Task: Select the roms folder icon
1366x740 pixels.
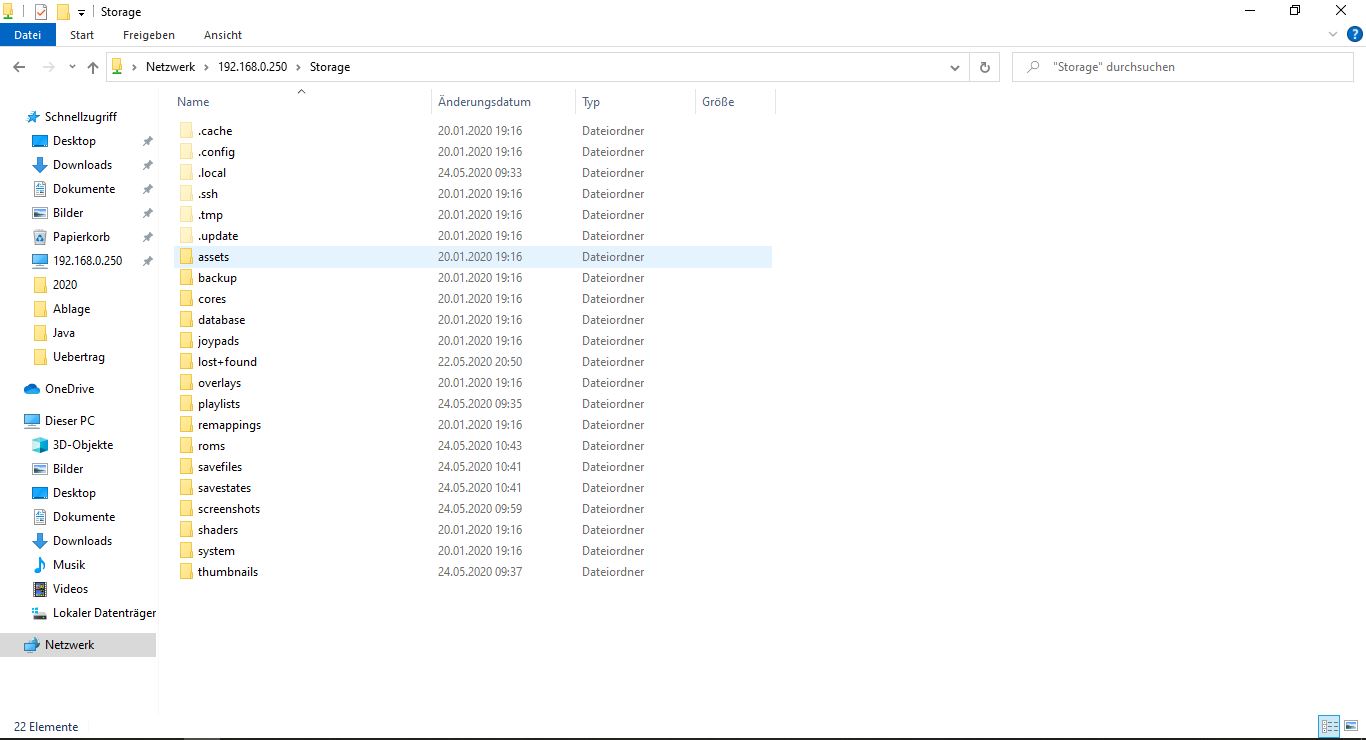Action: tap(185, 446)
